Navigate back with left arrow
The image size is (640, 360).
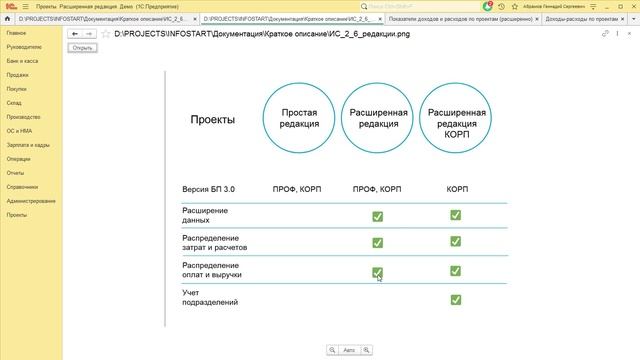[x=75, y=34]
